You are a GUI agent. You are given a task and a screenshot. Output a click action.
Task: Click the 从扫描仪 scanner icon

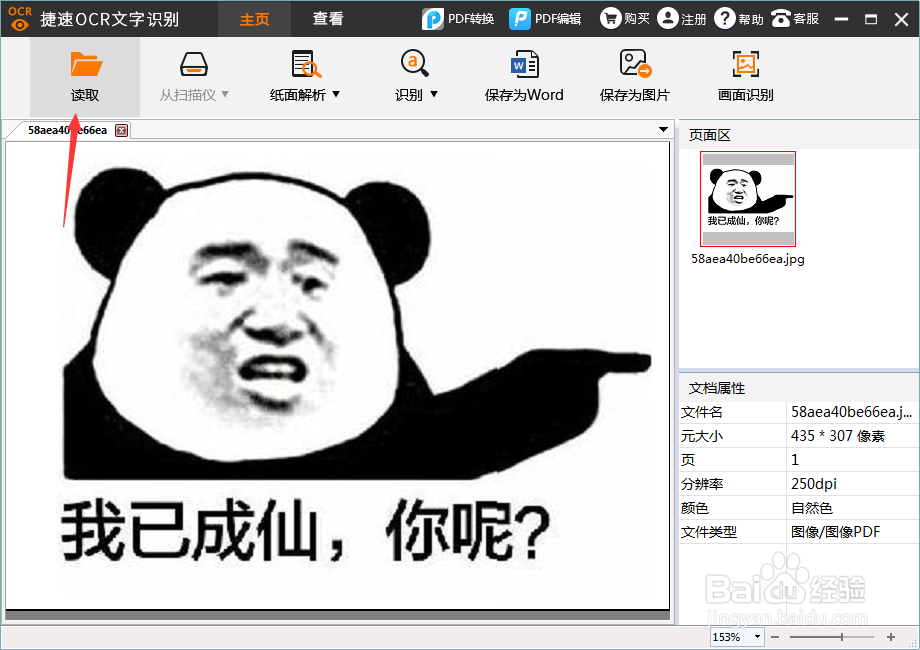pos(194,64)
